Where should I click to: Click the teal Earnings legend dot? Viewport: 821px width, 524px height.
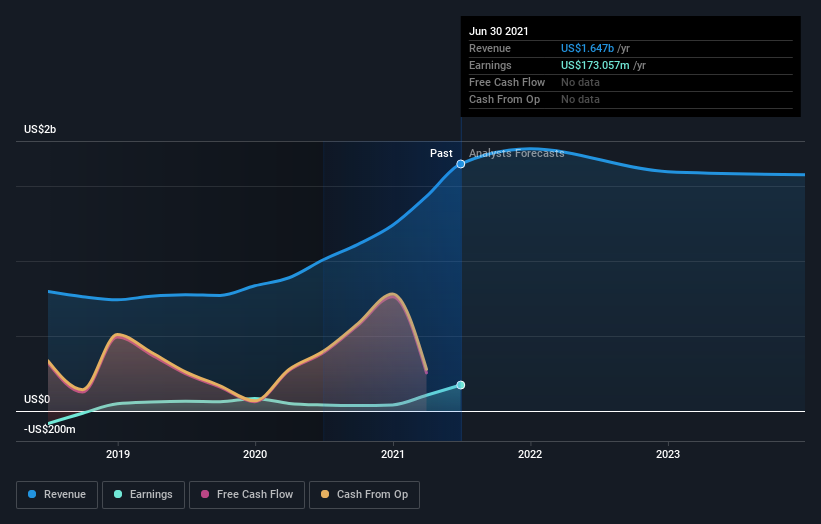(118, 494)
